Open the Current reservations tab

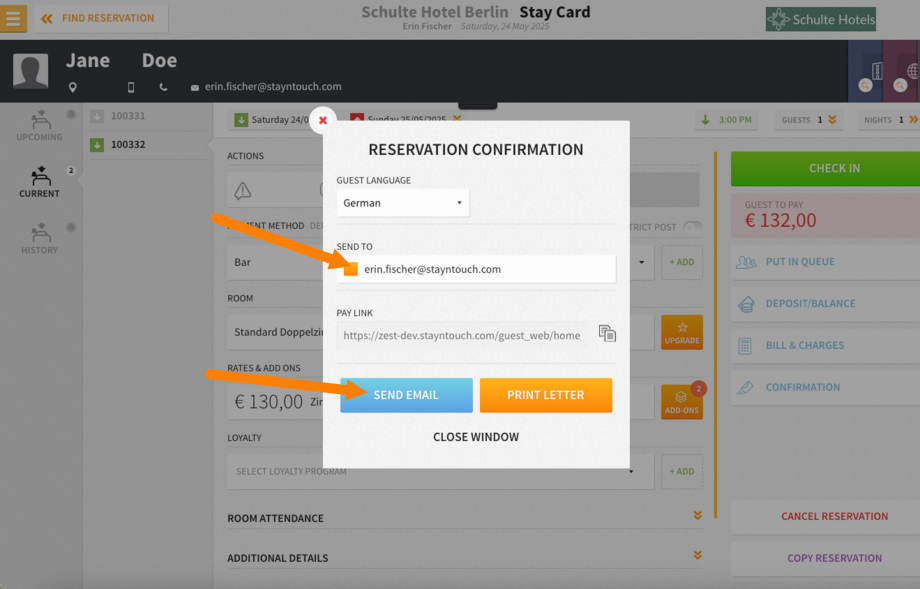tap(39, 182)
